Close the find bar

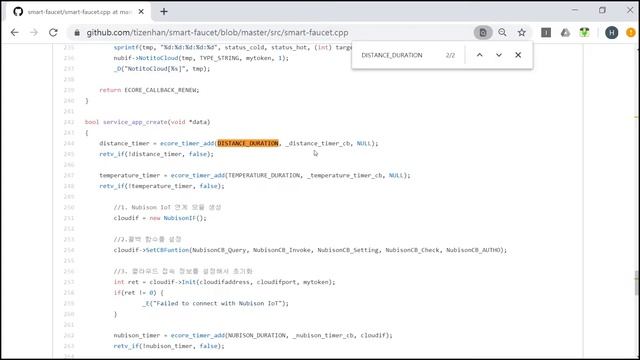(x=518, y=55)
